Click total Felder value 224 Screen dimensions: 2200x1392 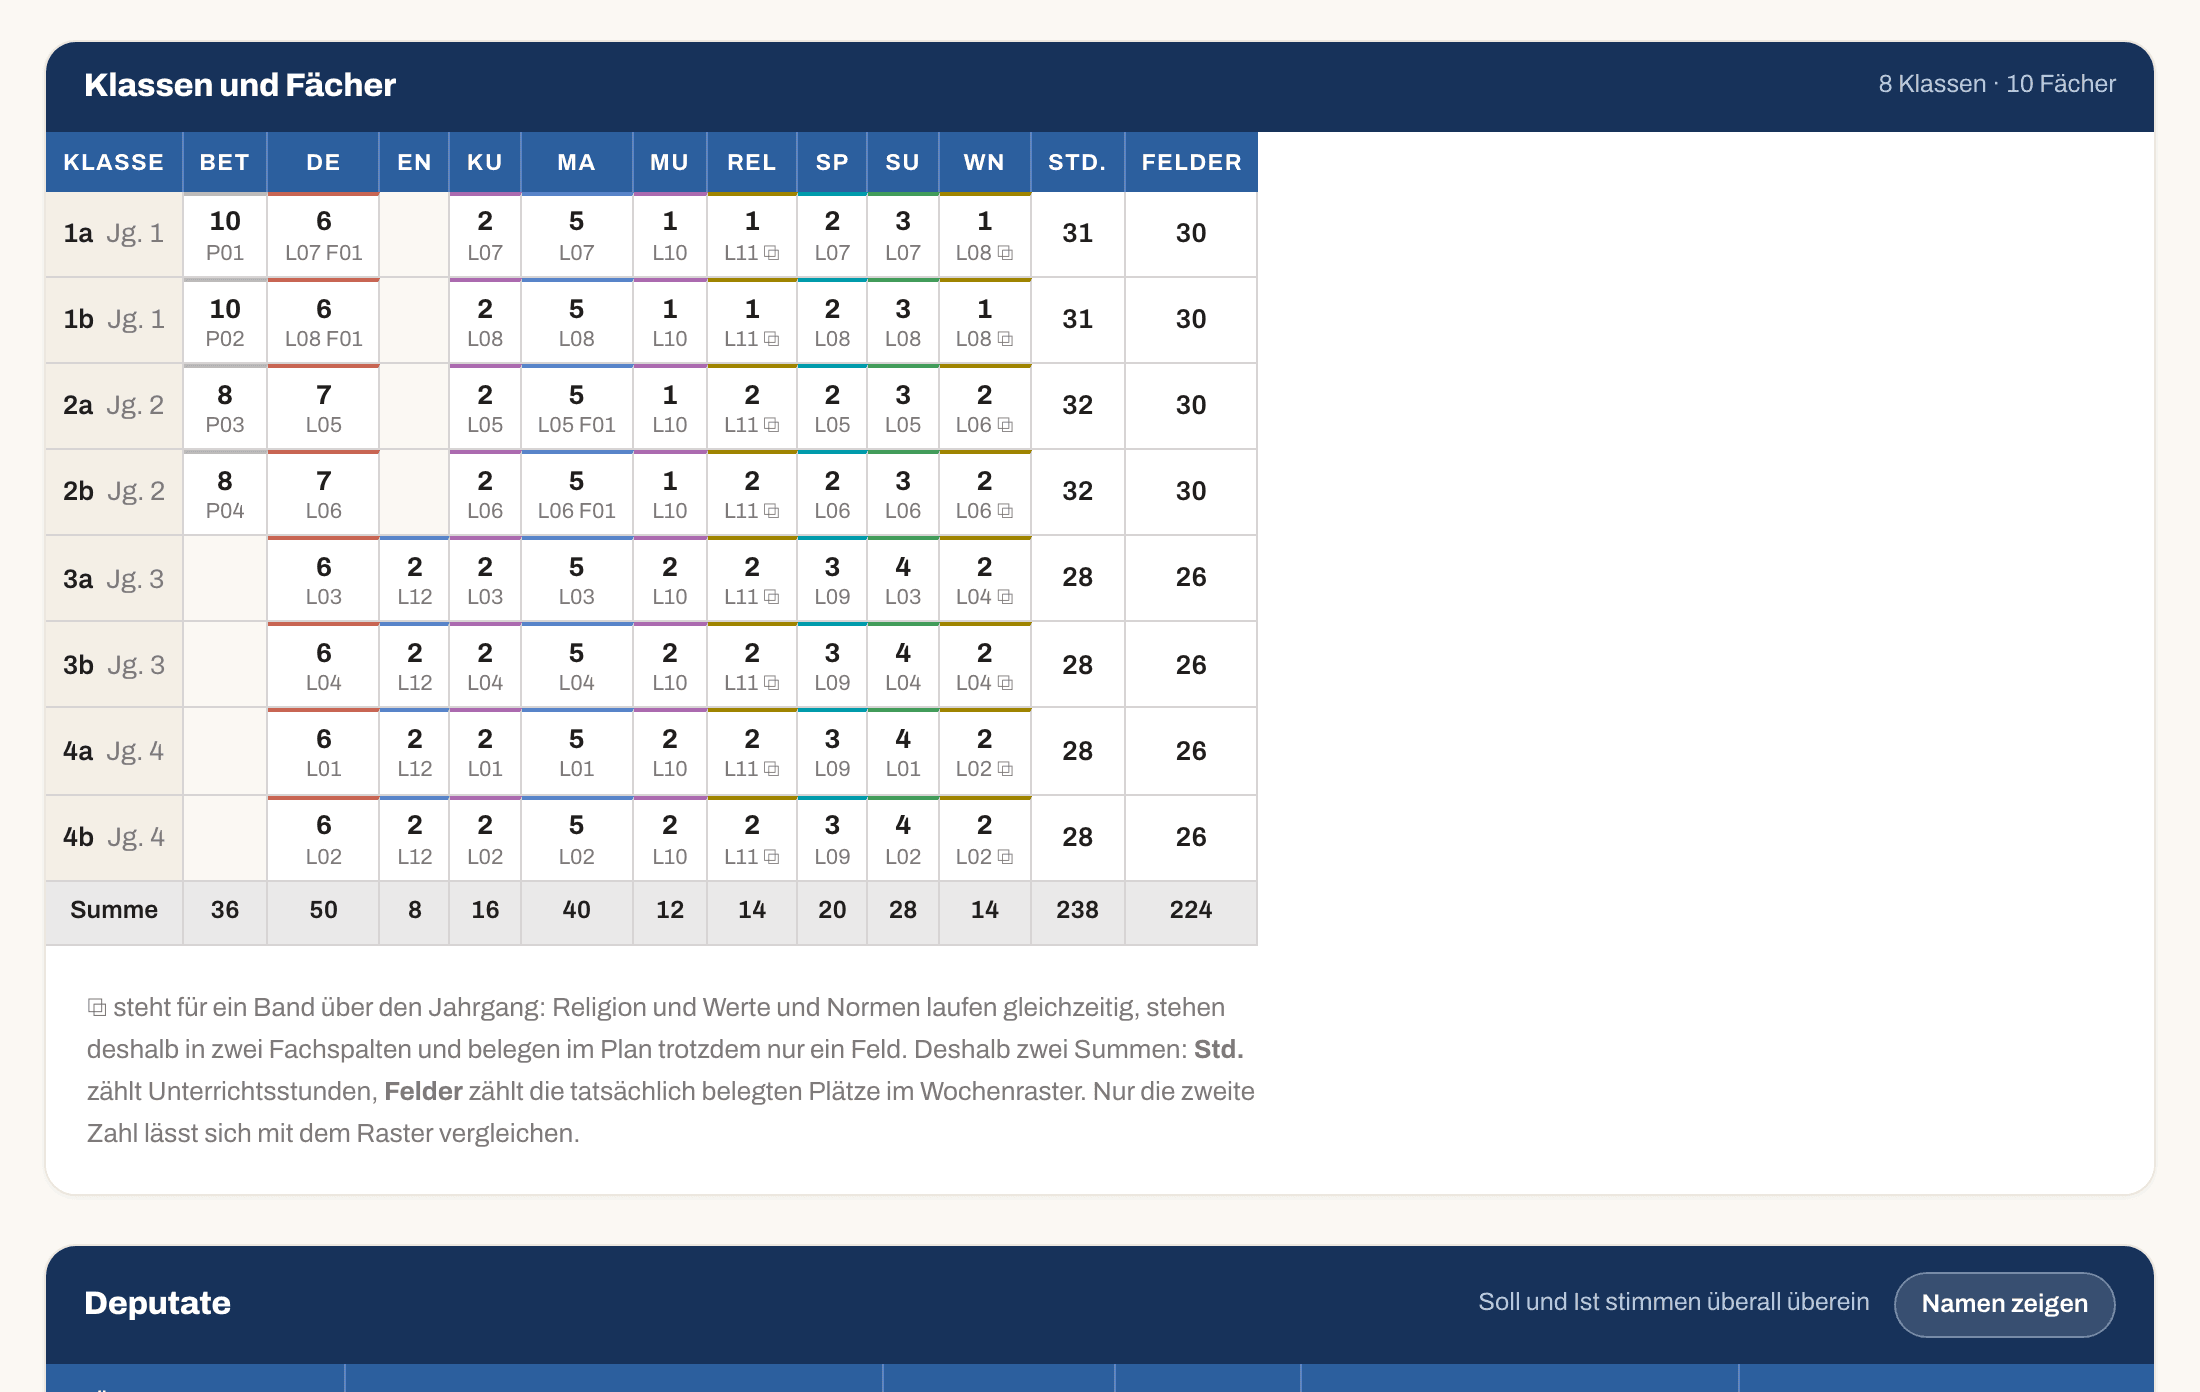1191,910
